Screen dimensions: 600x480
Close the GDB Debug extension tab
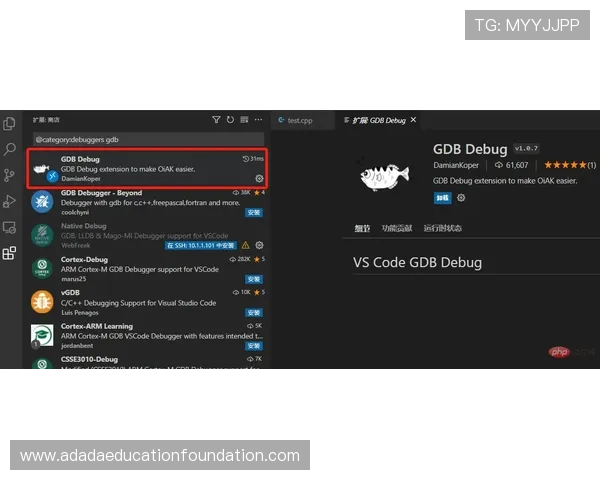414,120
